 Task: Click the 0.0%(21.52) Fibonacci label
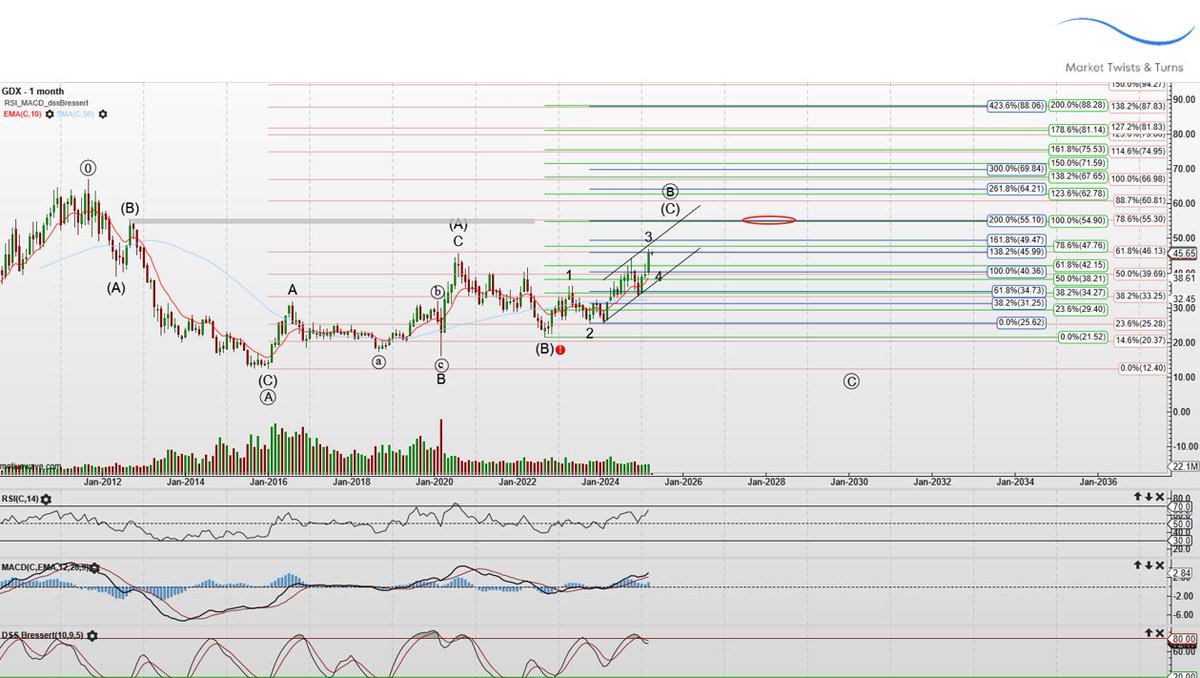[x=1083, y=338]
